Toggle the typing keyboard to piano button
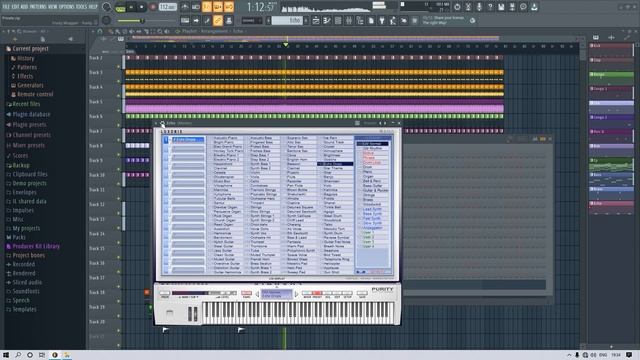 (x=185, y=20)
